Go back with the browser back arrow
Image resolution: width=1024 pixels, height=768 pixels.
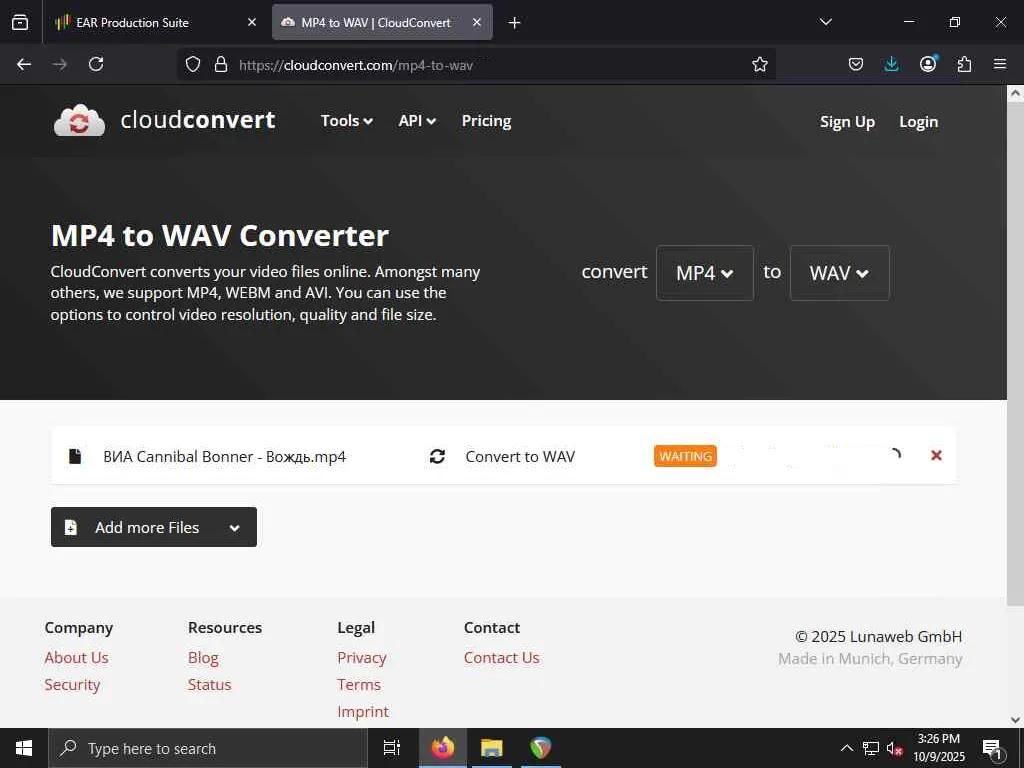(x=24, y=64)
